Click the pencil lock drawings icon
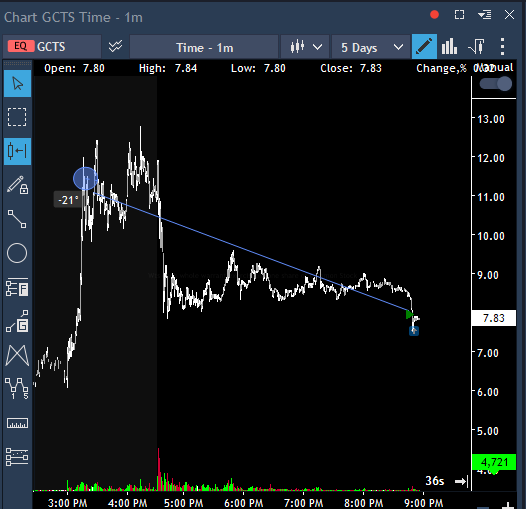 coord(17,185)
